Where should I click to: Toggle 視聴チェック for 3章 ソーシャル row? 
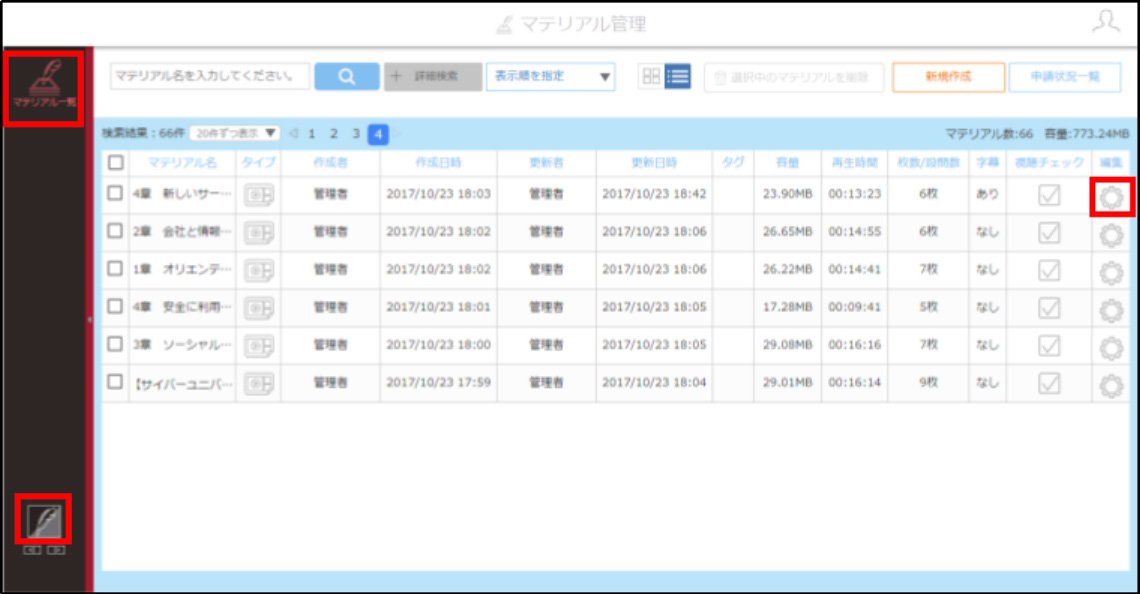point(1049,346)
